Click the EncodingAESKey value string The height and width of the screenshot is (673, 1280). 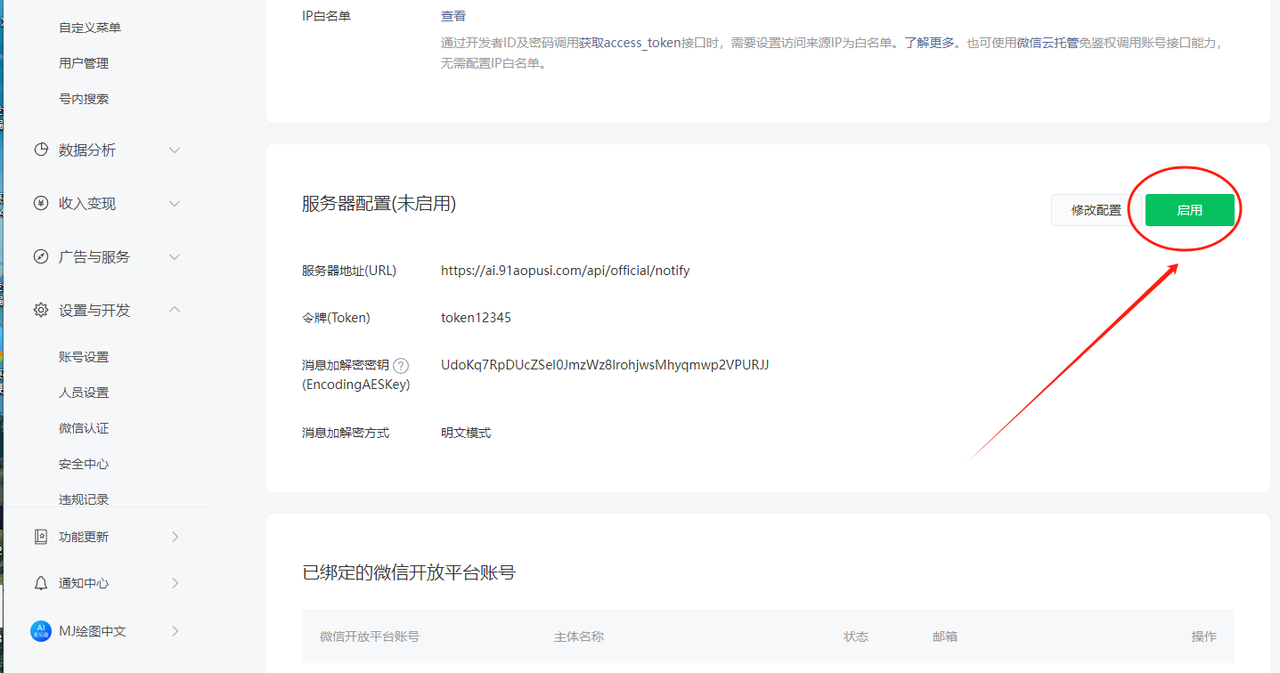point(605,364)
